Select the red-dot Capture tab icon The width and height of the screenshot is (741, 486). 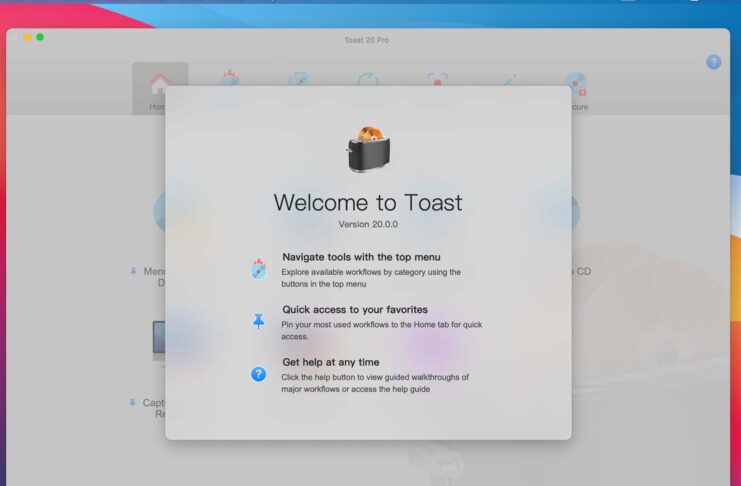pos(437,79)
